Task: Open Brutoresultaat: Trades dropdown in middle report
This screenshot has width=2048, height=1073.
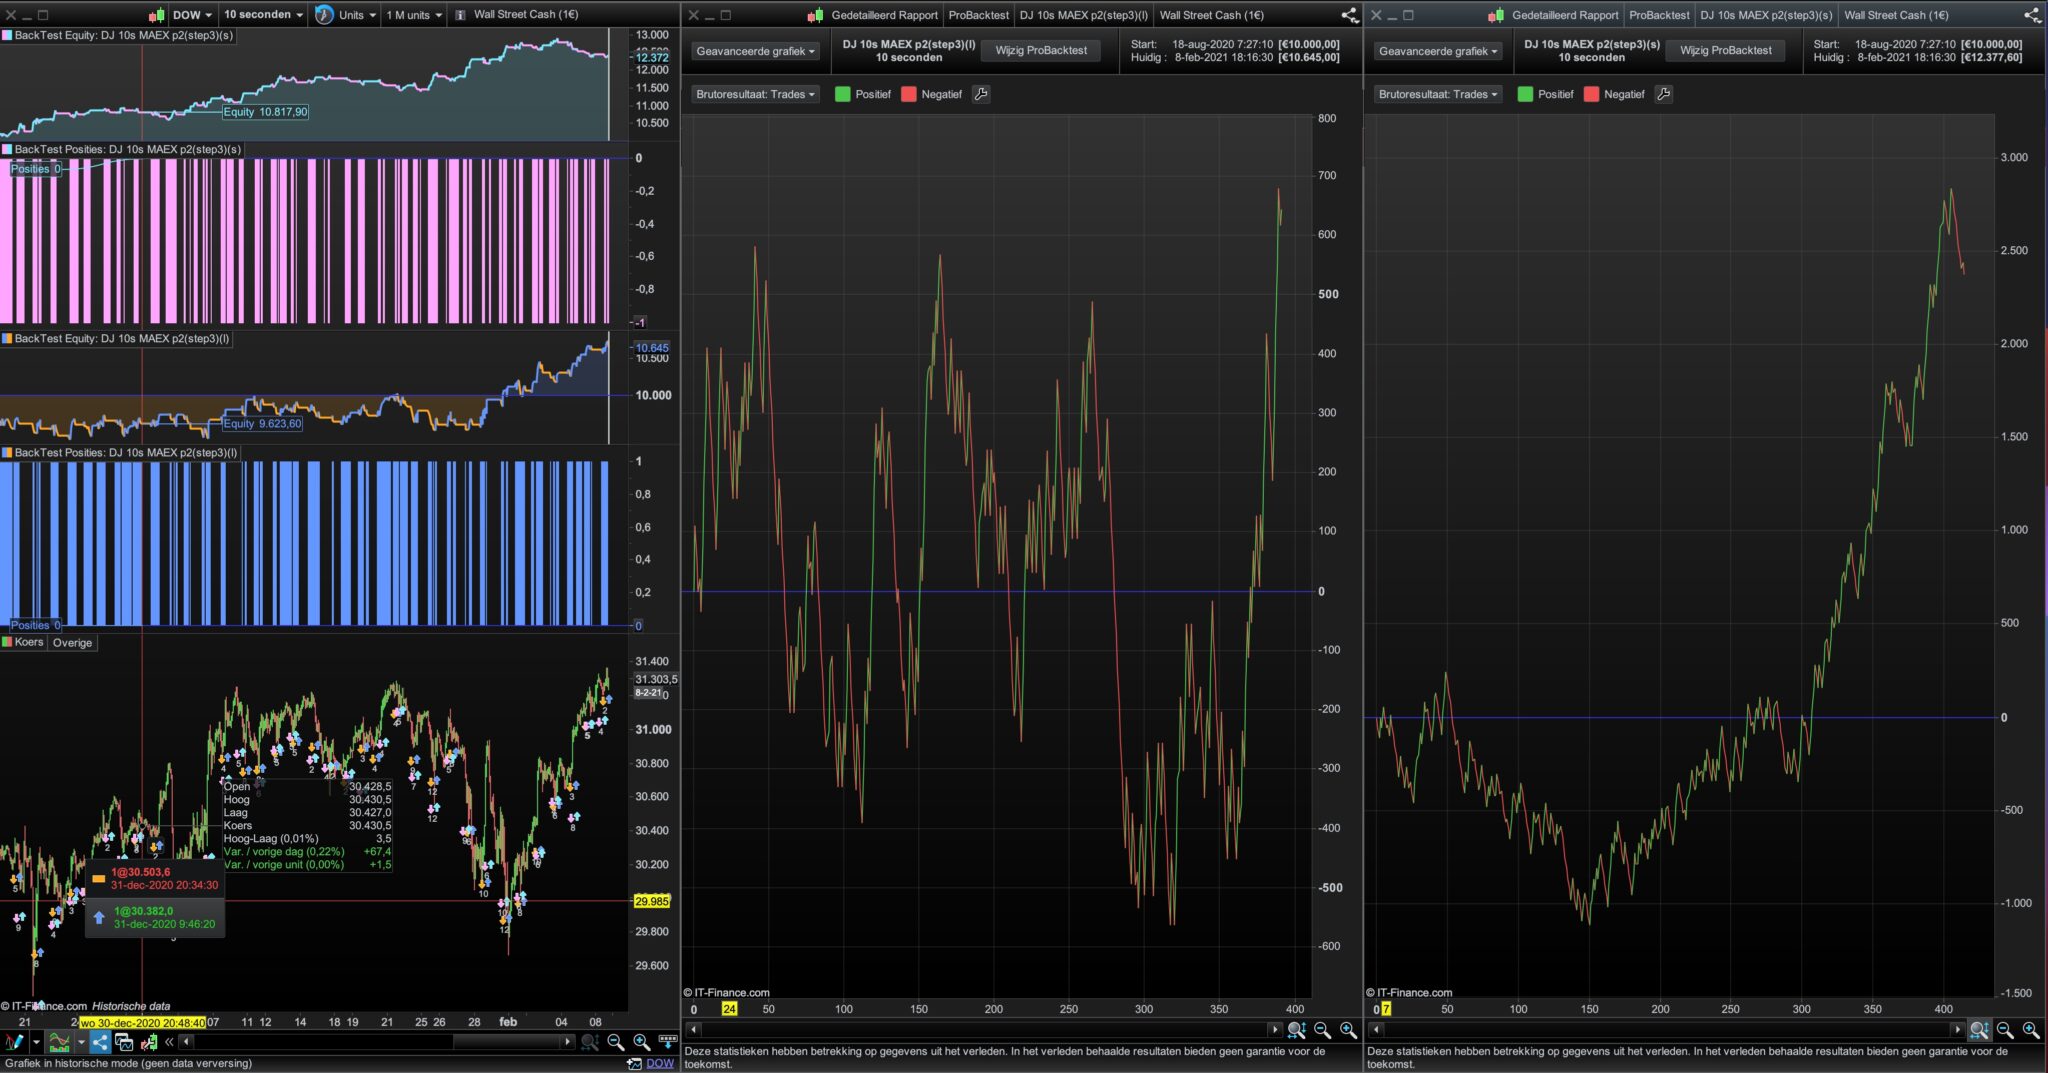Action: tap(755, 94)
